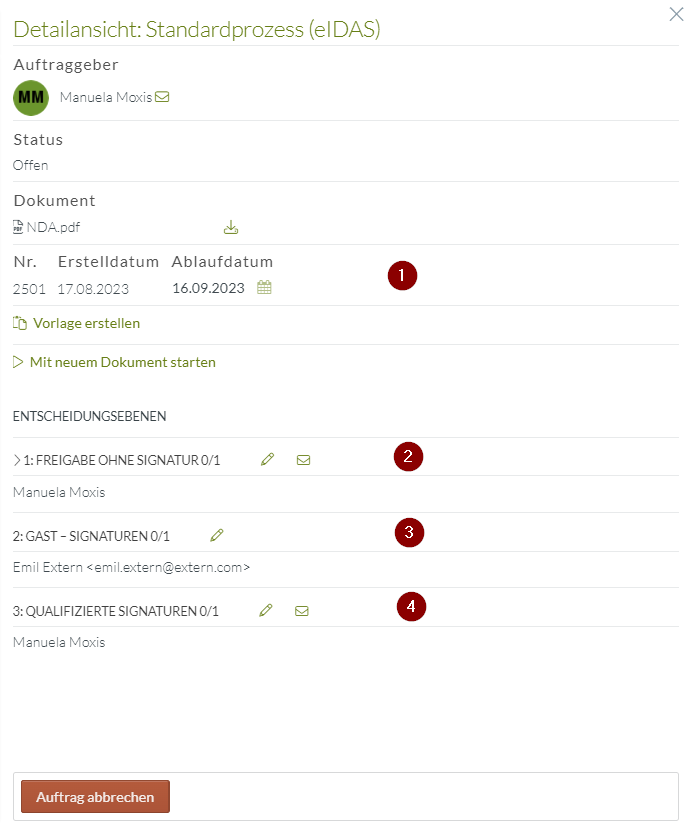Close the Detailansicht dialog with the X
Image resolution: width=691 pixels, height=832 pixels.
pyautogui.click(x=676, y=14)
